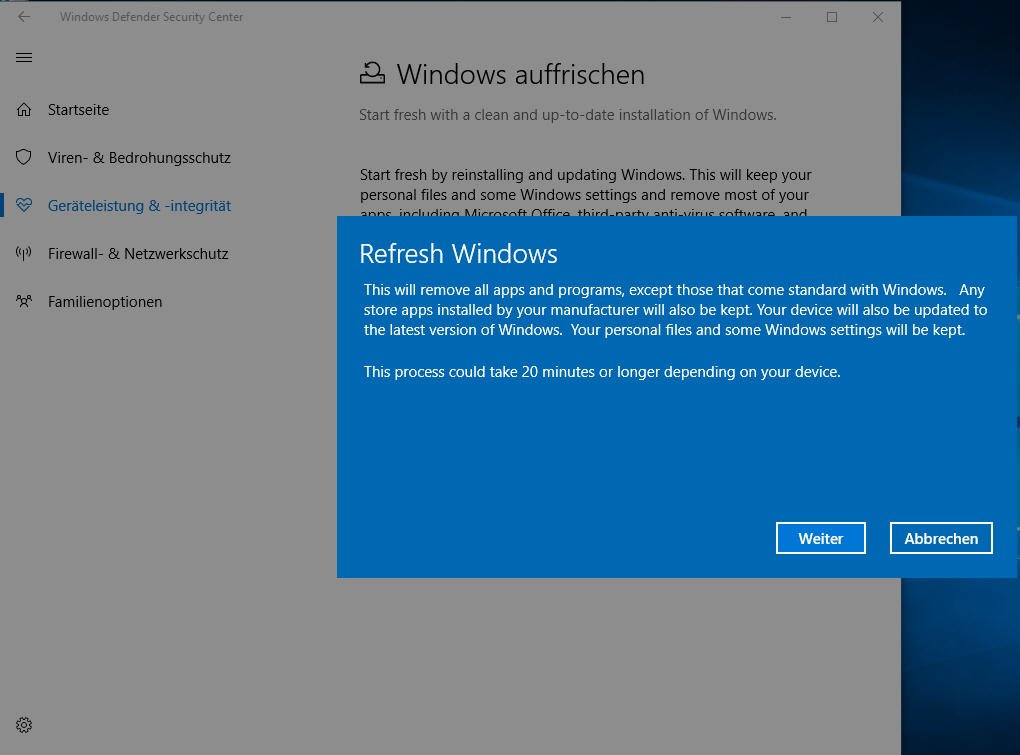Click the home icon next to Startseite
Viewport: 1020px width, 755px height.
[24, 109]
